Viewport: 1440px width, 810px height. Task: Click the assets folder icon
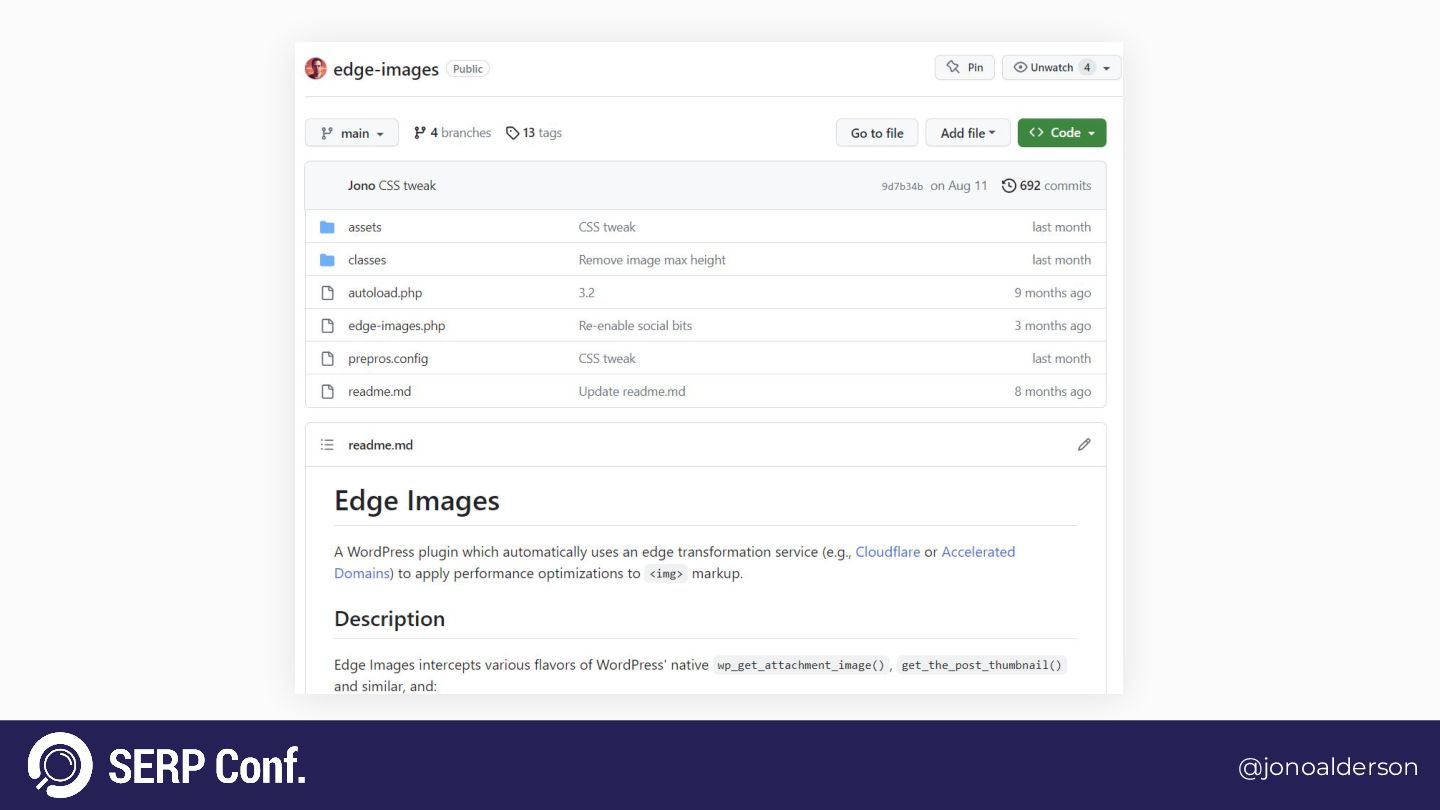pyautogui.click(x=327, y=227)
